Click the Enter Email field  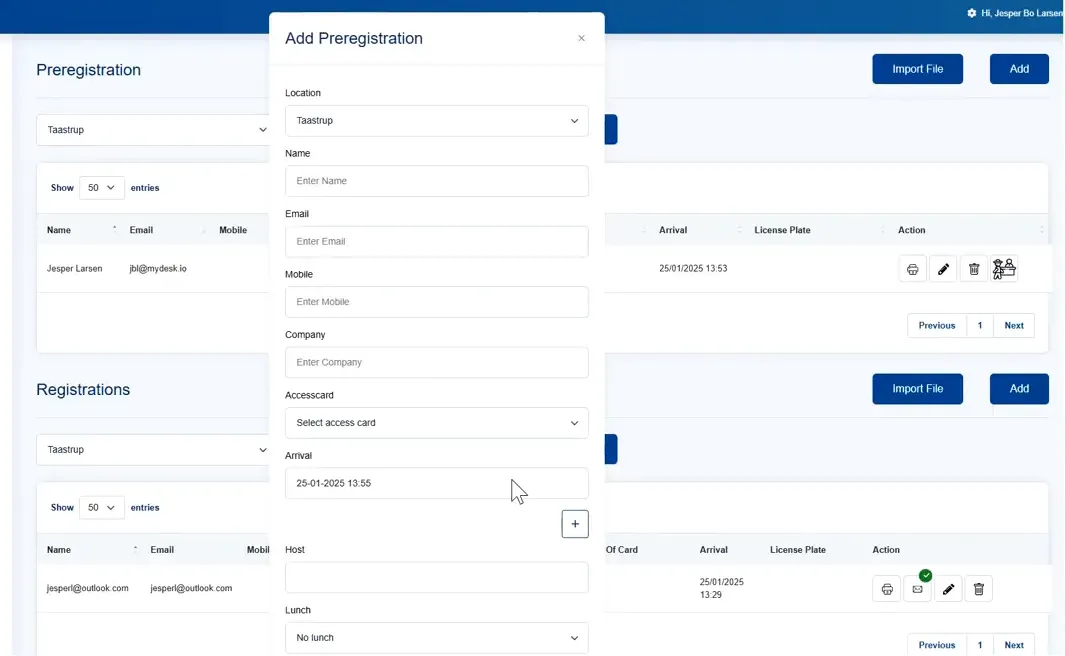[x=437, y=242]
